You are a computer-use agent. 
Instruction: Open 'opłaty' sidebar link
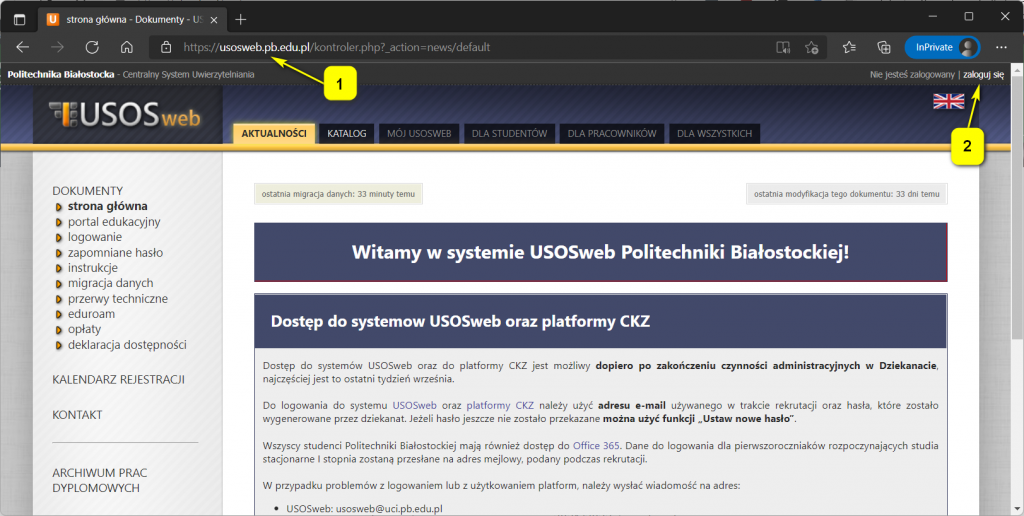(84, 329)
